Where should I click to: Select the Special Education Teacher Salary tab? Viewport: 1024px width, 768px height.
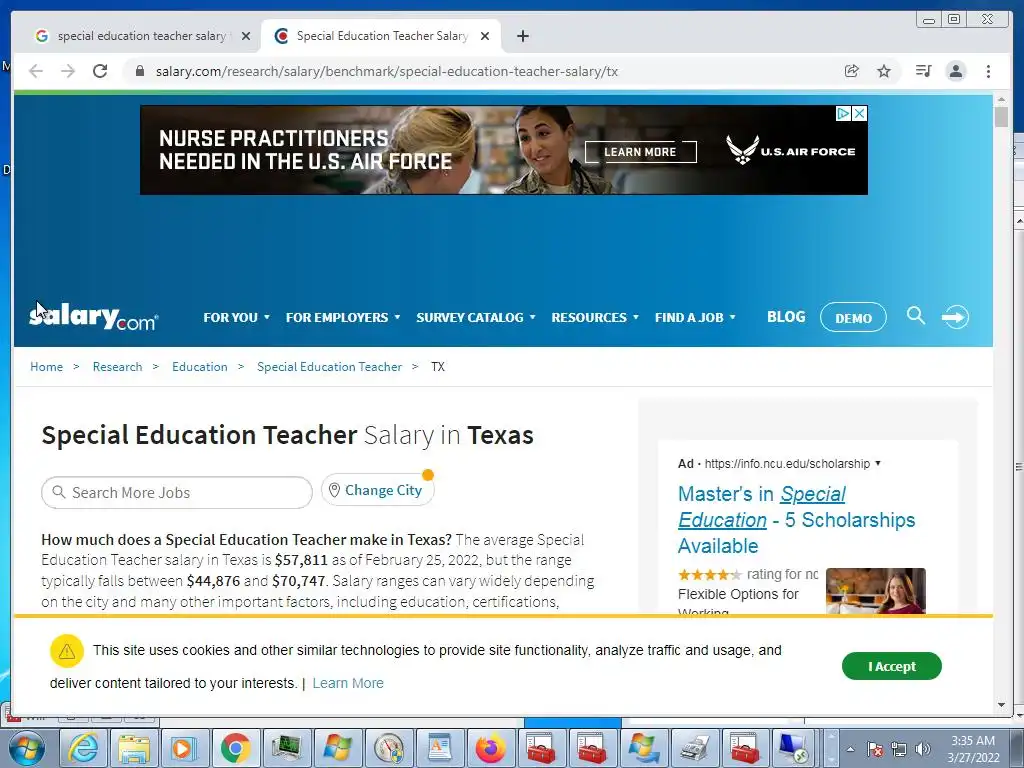click(x=381, y=36)
